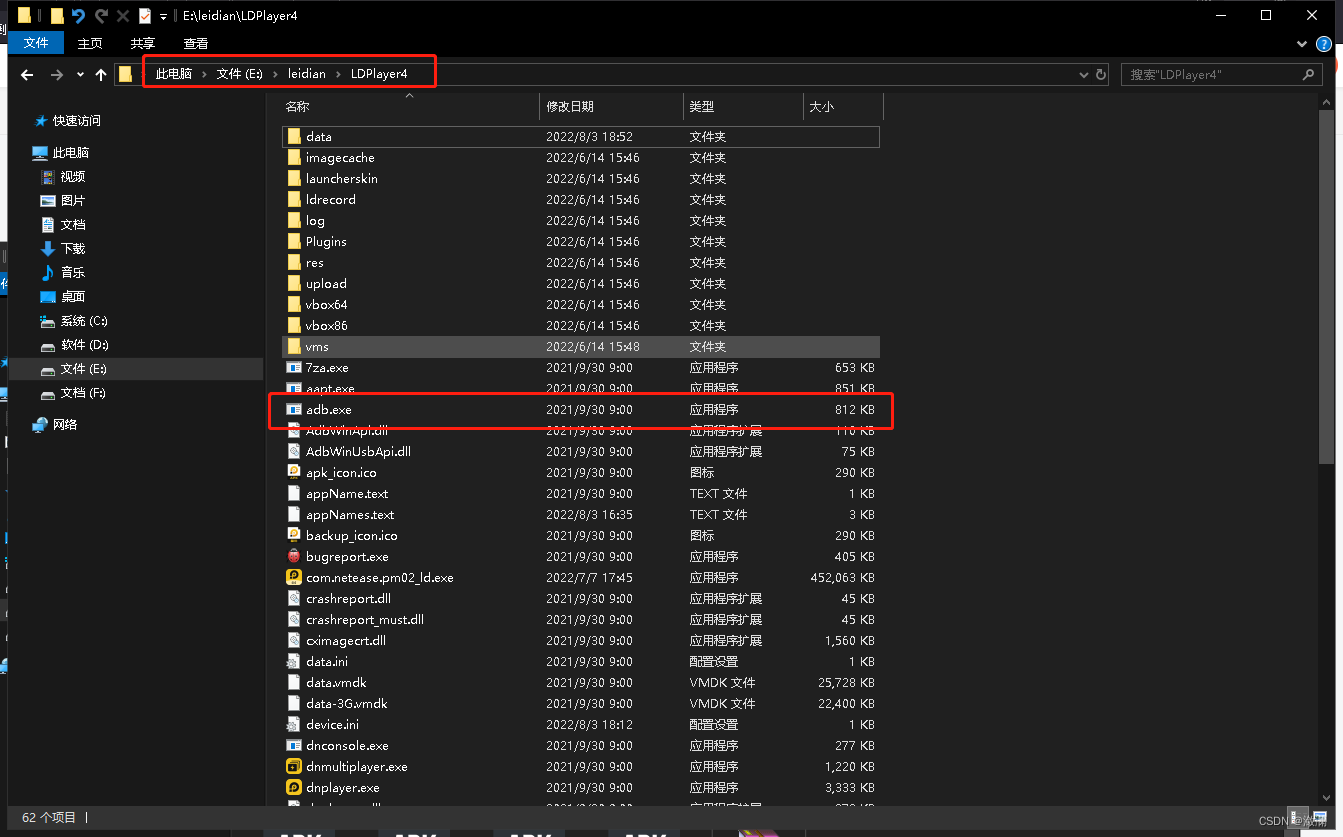This screenshot has height=837, width=1343.
Task: Select the folder named vbox64
Action: 327,304
